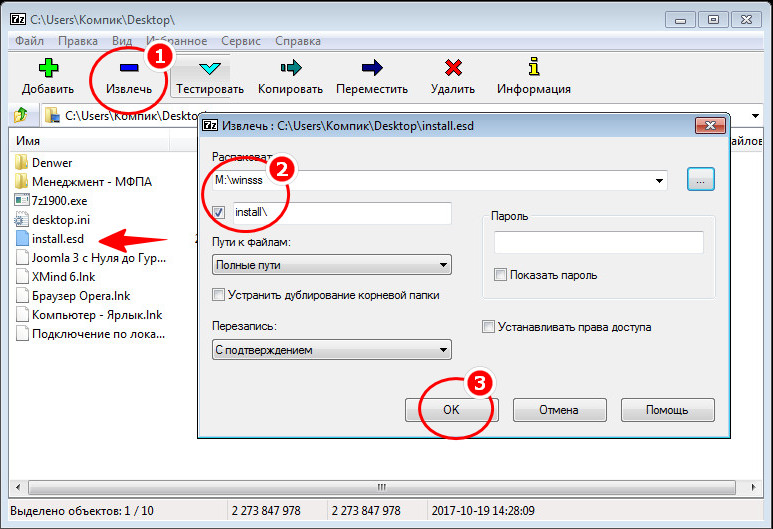This screenshot has height=529, width=773.
Task: Open the Вид menu
Action: 122,41
